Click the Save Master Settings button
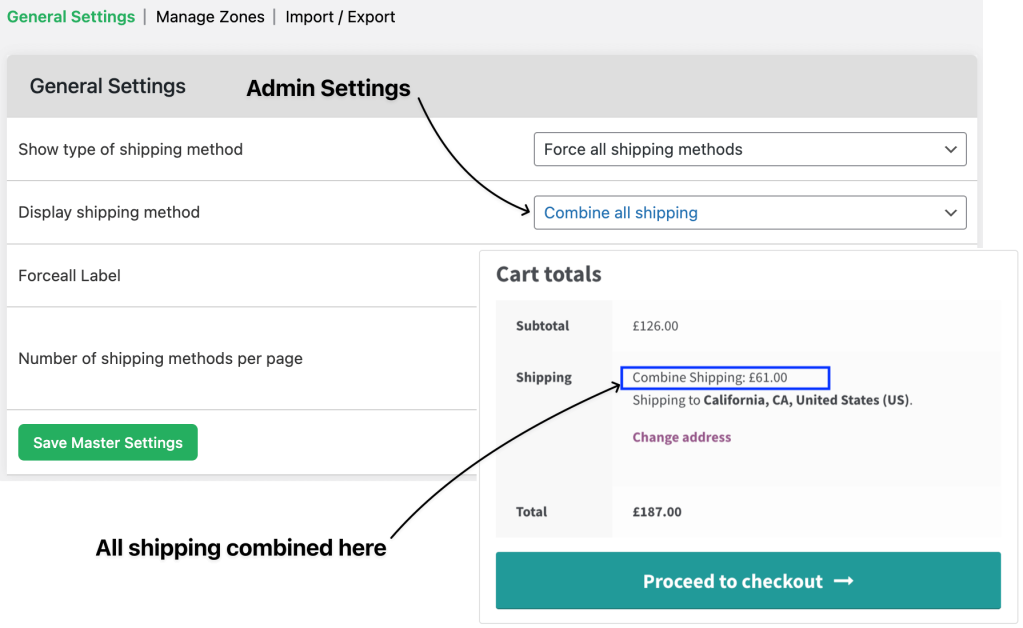 (108, 442)
